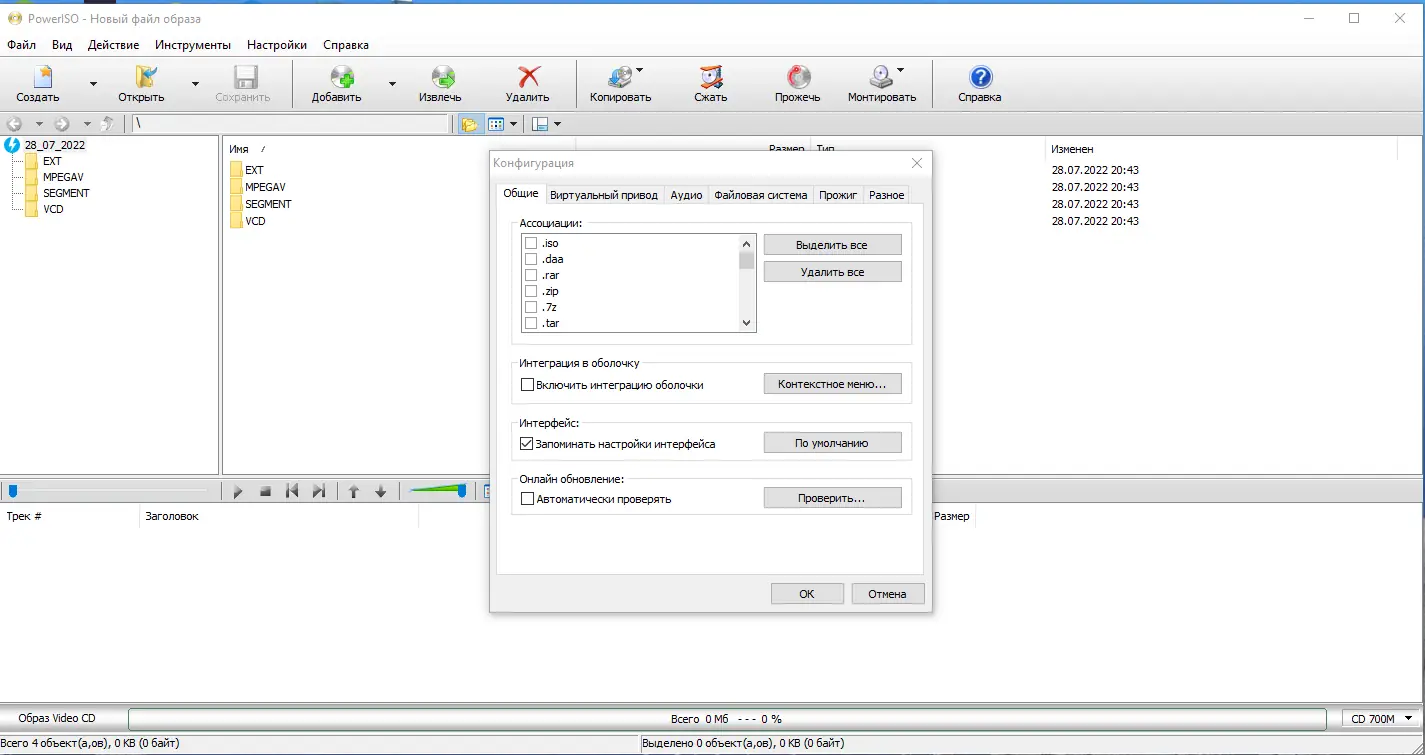Click the file list view mode icon
Image resolution: width=1425 pixels, height=755 pixels.
pyautogui.click(x=495, y=124)
